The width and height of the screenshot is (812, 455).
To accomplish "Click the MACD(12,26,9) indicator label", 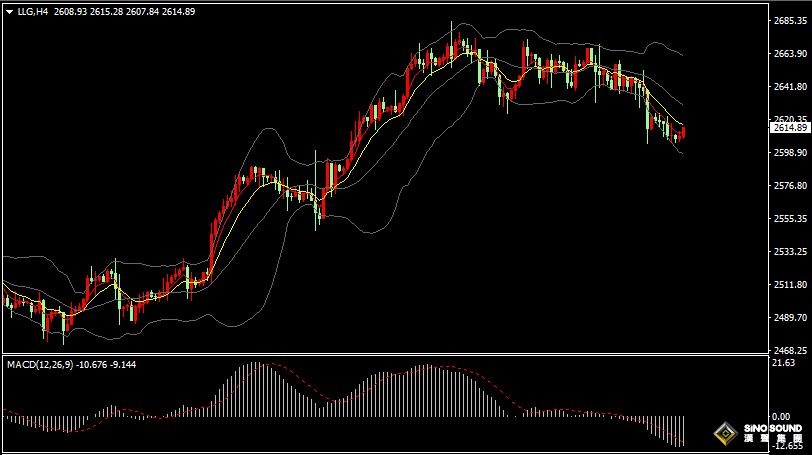I will coord(40,365).
